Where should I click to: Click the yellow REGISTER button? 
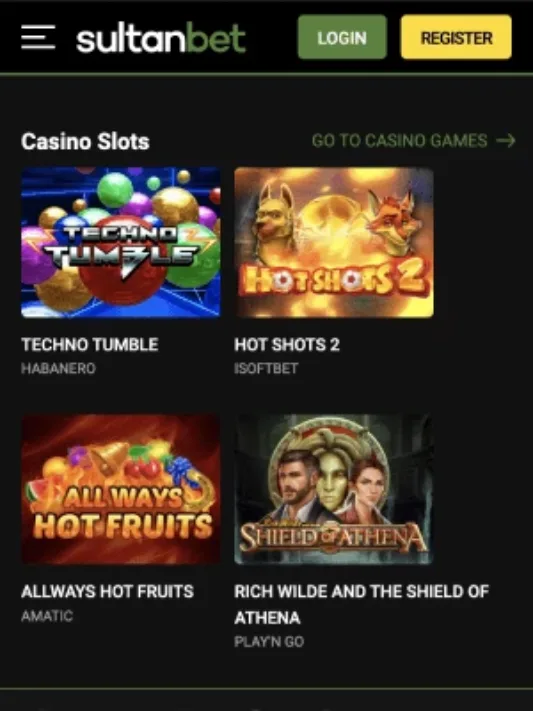pos(456,37)
